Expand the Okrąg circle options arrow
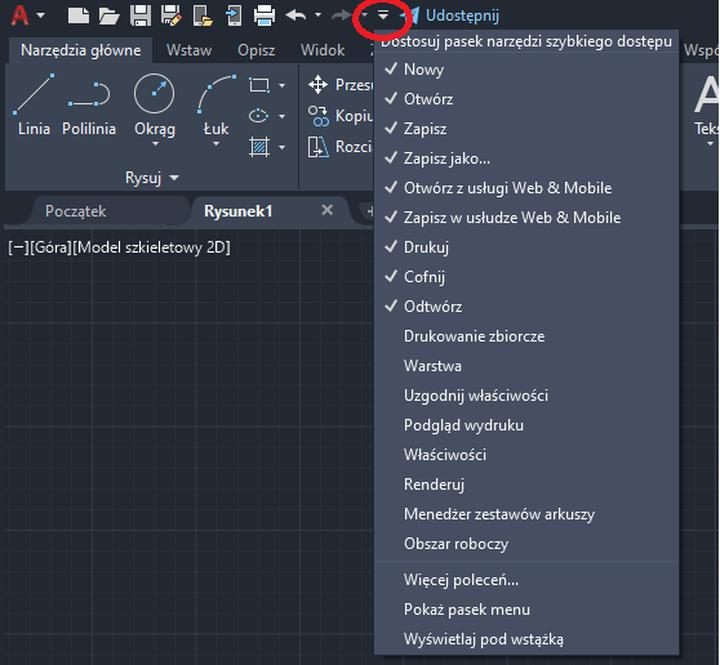This screenshot has width=720, height=665. pos(155,144)
